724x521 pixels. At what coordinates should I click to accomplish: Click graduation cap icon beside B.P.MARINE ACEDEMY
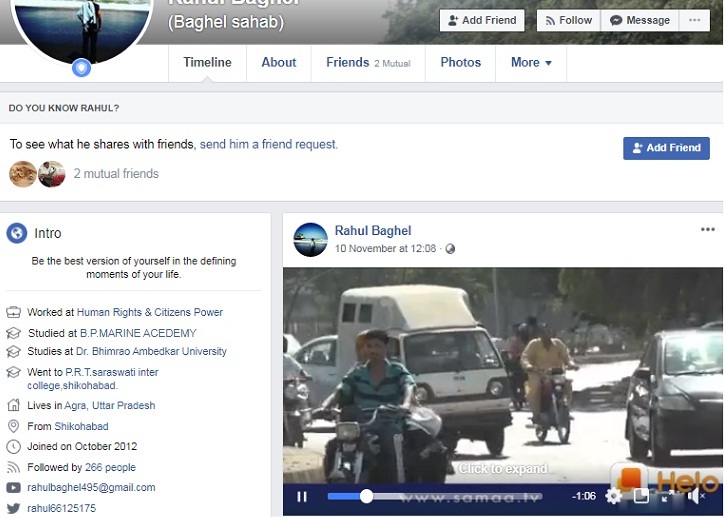[13, 333]
